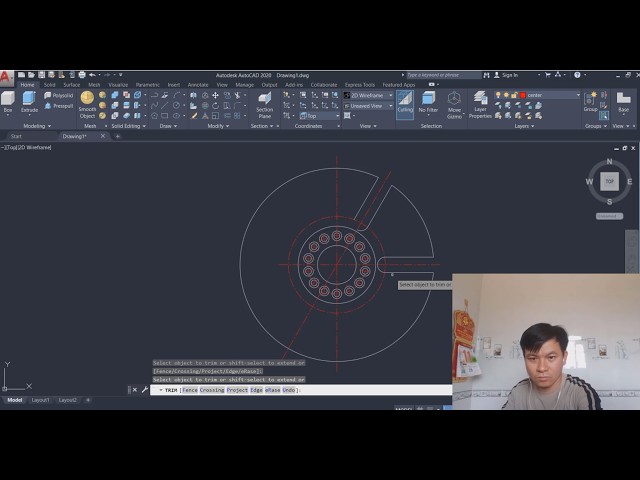Open Layer Properties manager
The width and height of the screenshot is (640, 480).
(480, 105)
